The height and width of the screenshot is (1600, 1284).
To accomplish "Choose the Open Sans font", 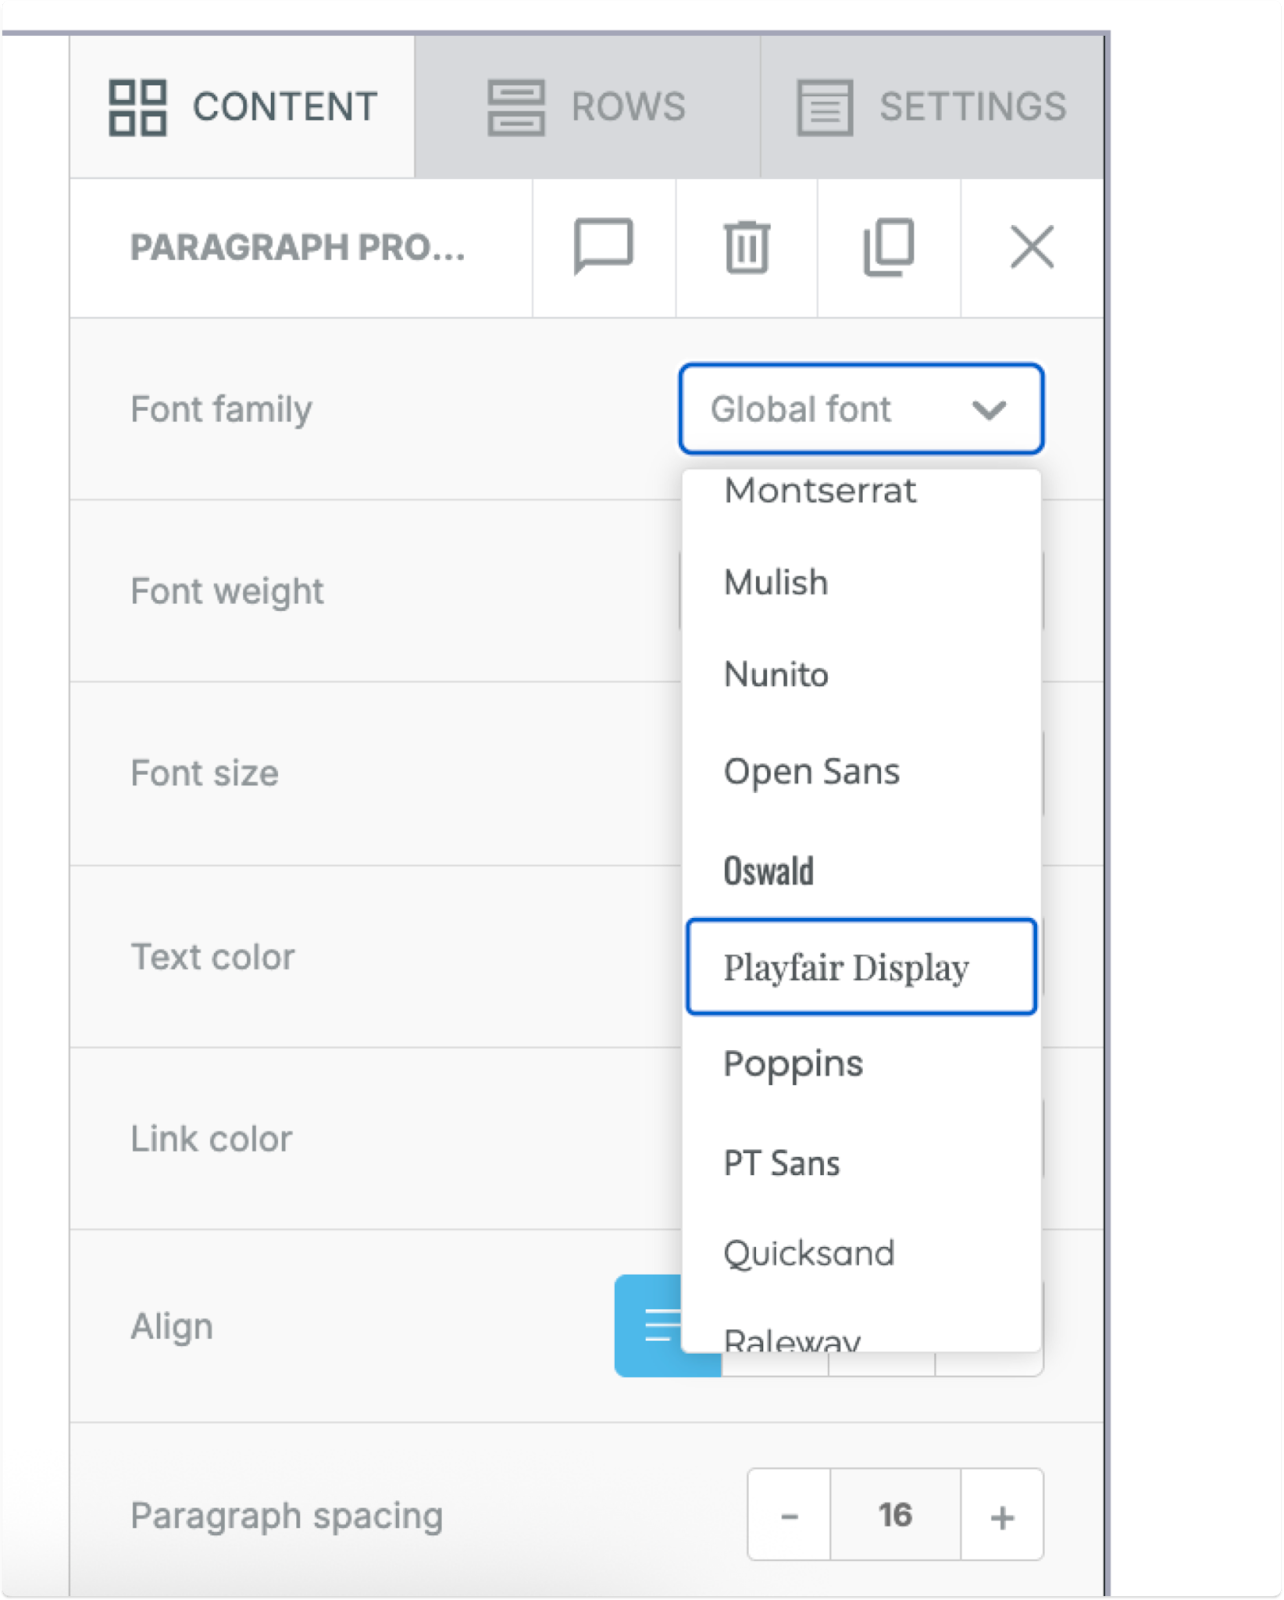I will pyautogui.click(x=811, y=772).
